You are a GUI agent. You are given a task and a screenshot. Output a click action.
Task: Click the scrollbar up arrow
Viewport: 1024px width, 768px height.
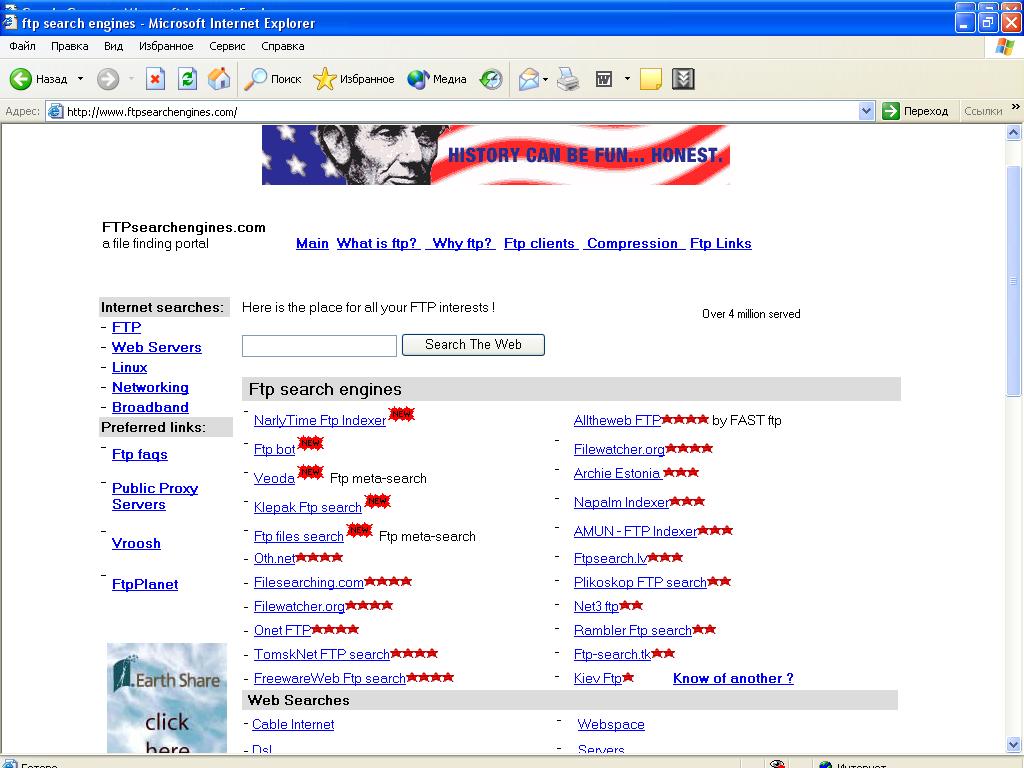(x=1014, y=133)
